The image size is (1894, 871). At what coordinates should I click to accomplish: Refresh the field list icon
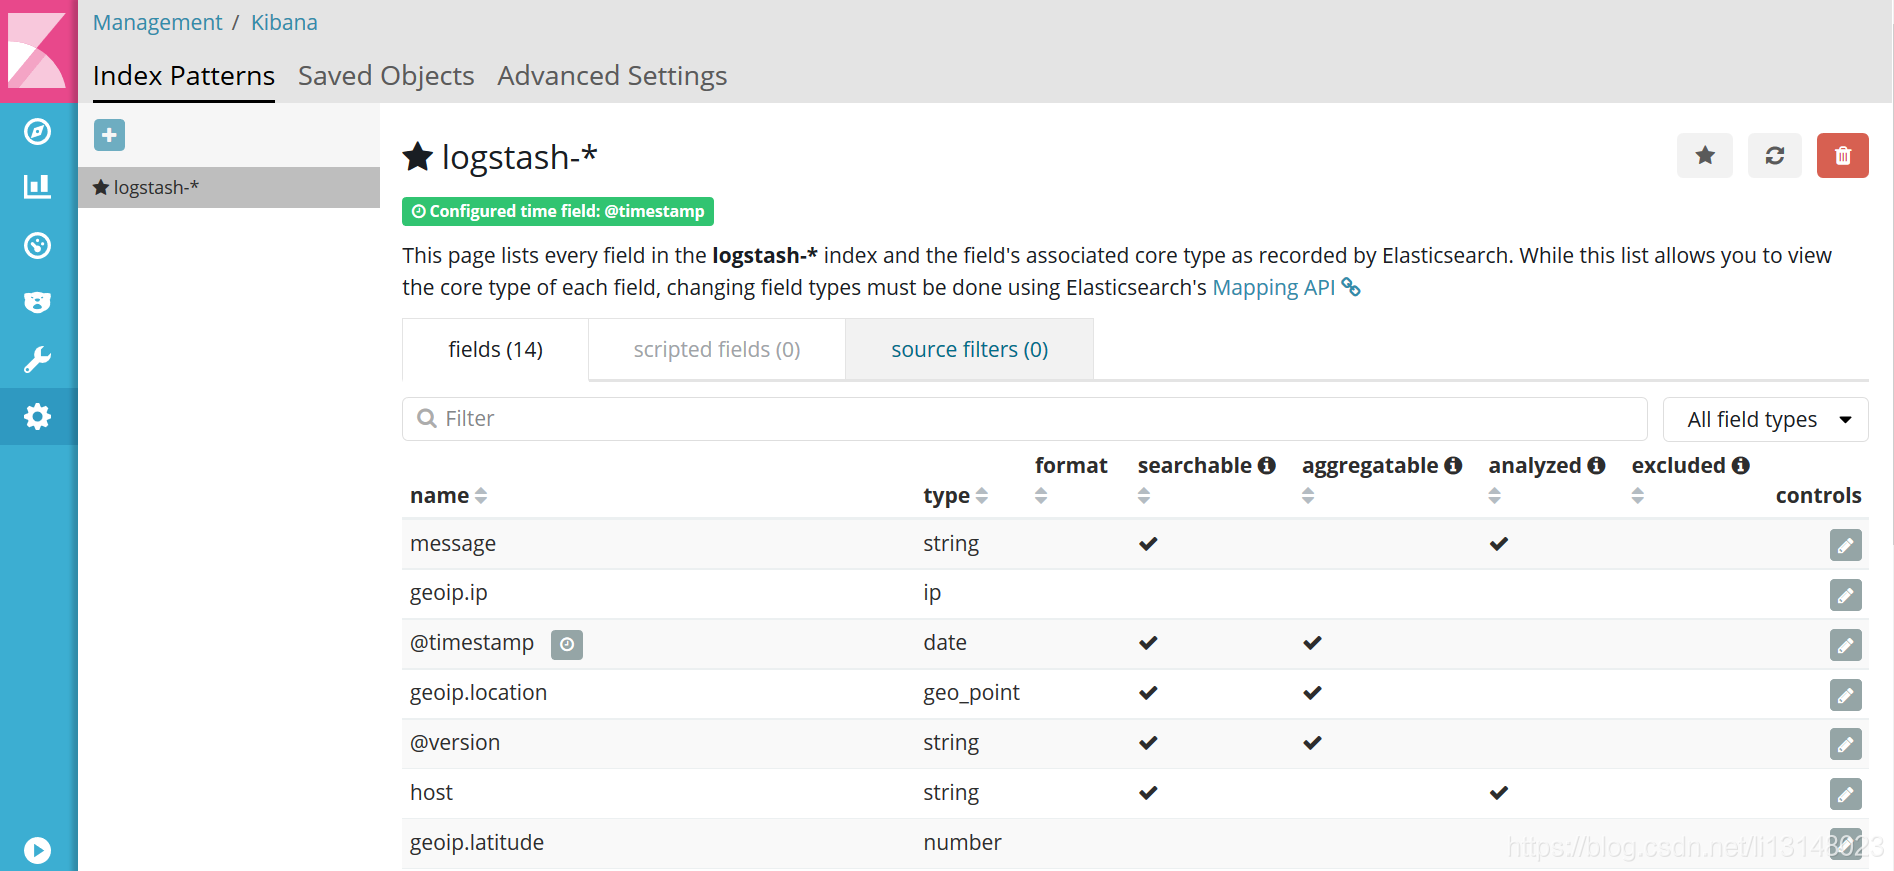pyautogui.click(x=1775, y=156)
